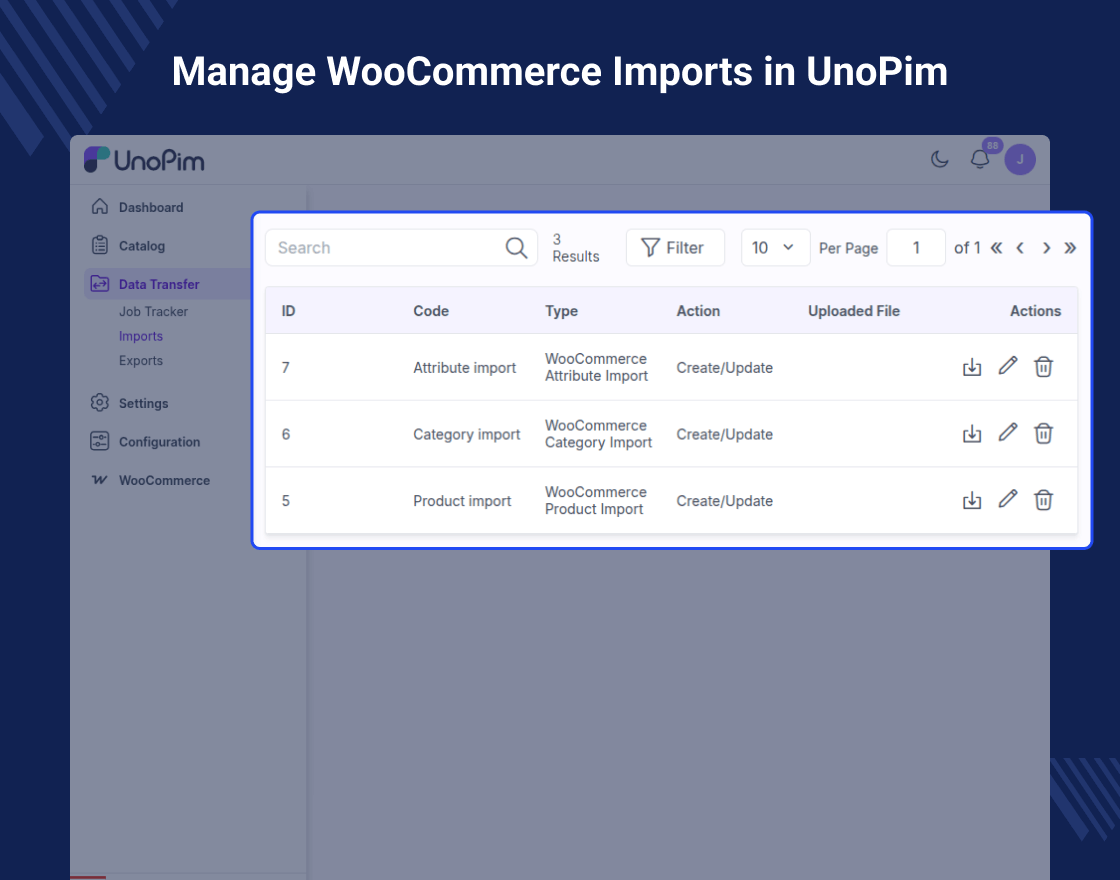The height and width of the screenshot is (880, 1120).
Task: Click the Configuration sliders icon
Action: [x=100, y=441]
